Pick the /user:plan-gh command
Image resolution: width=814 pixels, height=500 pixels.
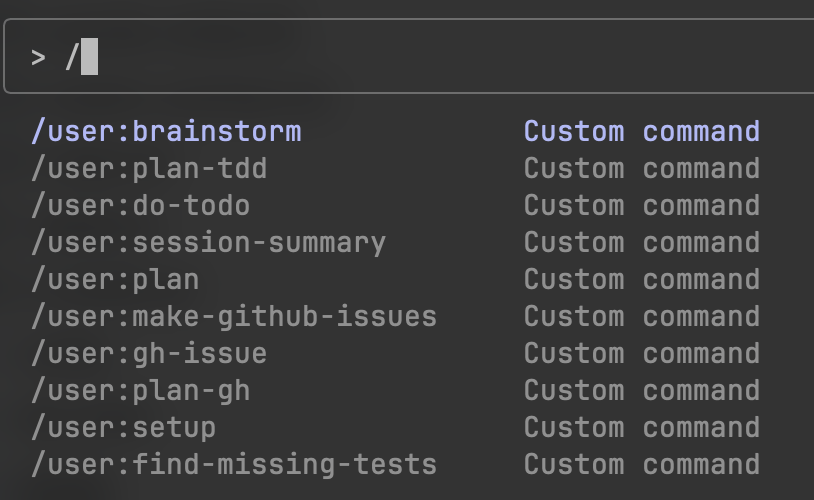click(x=140, y=391)
